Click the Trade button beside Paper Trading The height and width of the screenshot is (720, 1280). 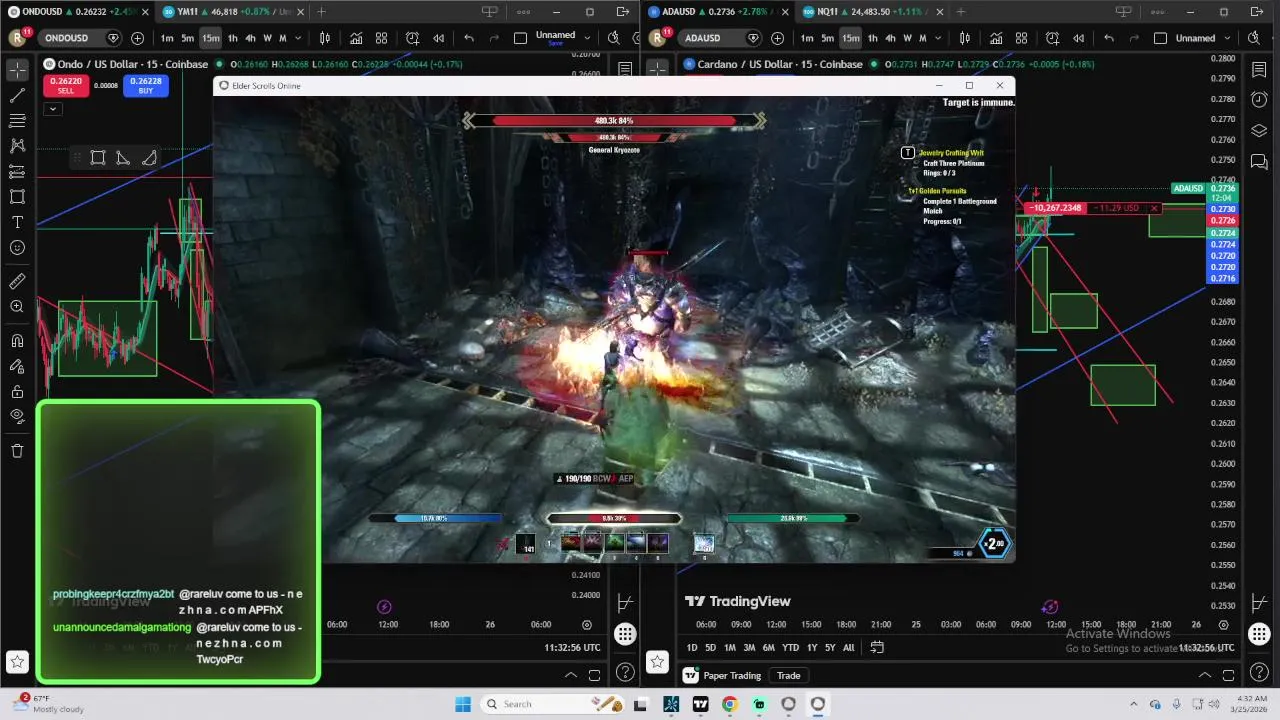pyautogui.click(x=789, y=675)
